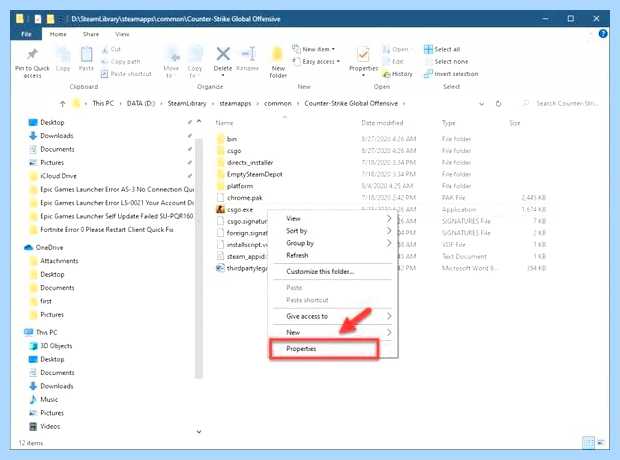Open the address bar history dropdown
The height and width of the screenshot is (460, 620).
pyautogui.click(x=481, y=104)
